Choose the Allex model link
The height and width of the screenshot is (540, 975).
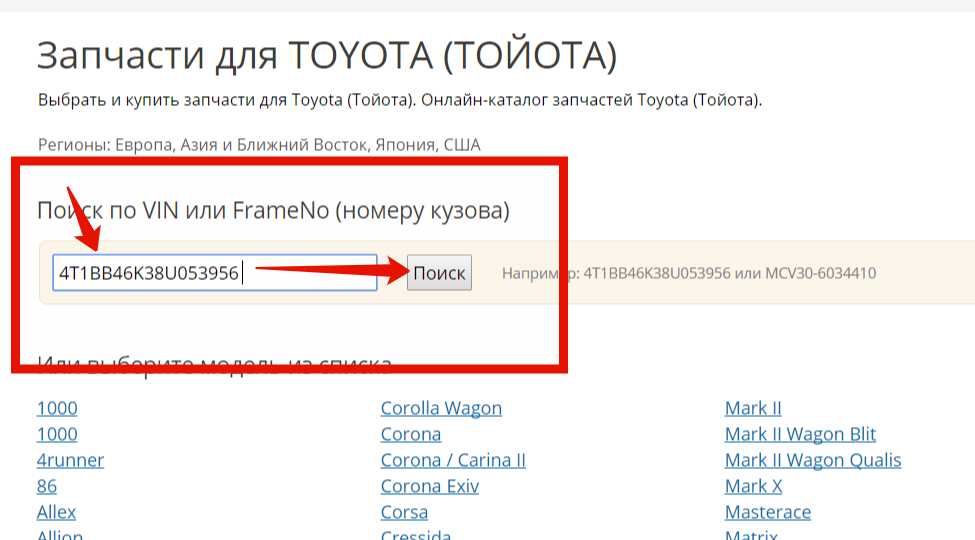(x=56, y=512)
